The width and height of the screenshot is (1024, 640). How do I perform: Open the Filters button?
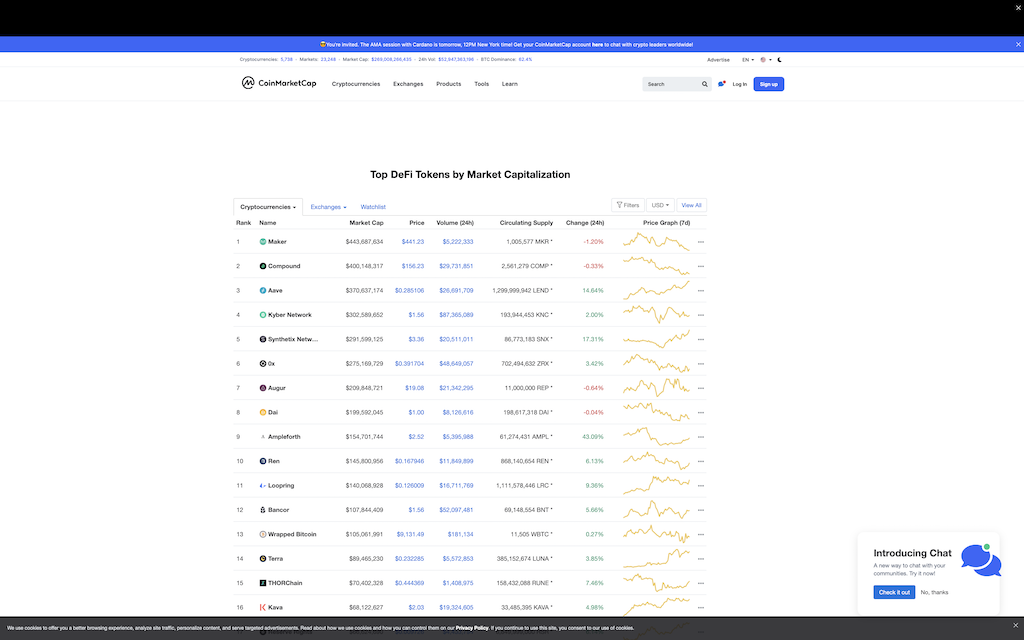628,205
